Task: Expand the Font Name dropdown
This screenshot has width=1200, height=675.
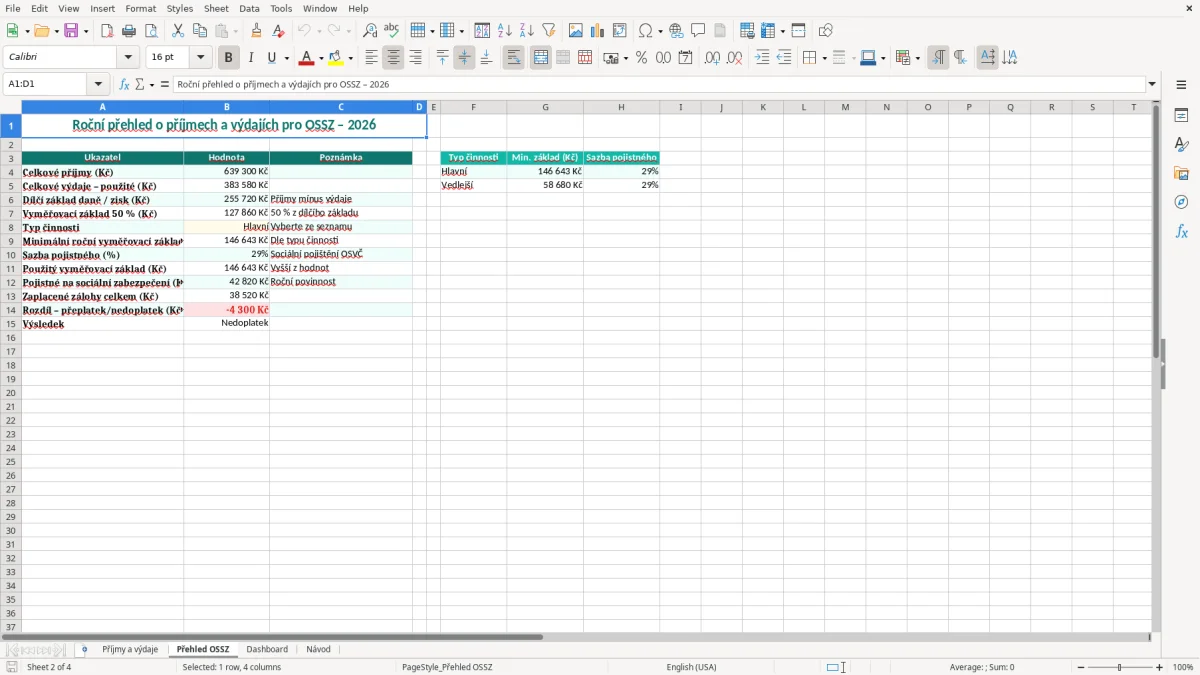Action: 128,58
